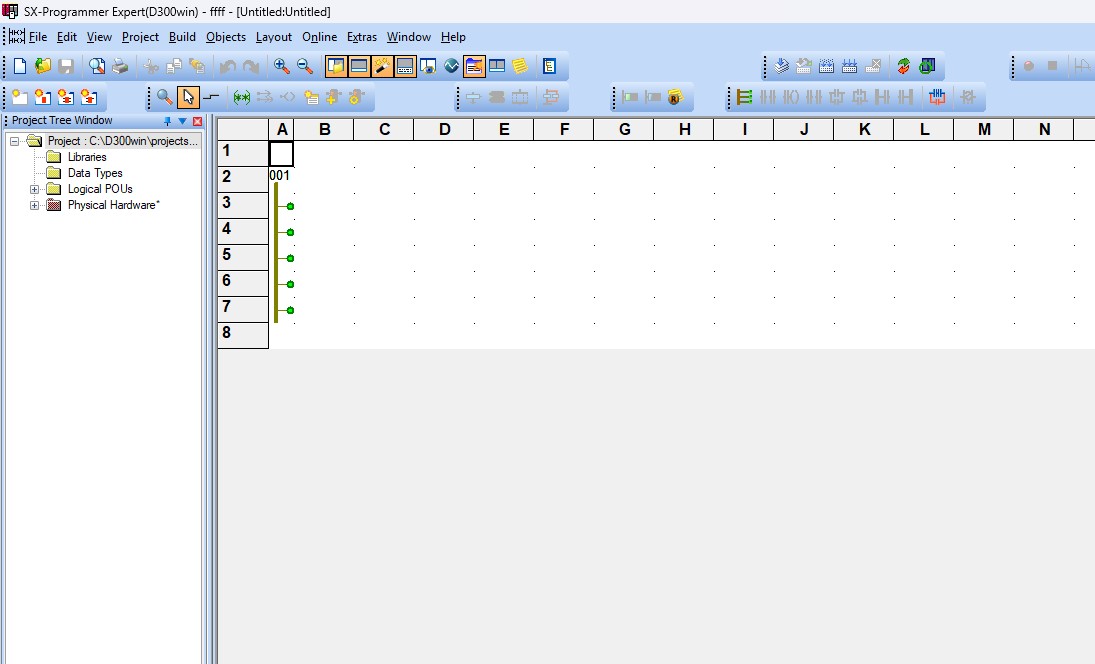Select the arrow Mark mode tool

click(188, 97)
